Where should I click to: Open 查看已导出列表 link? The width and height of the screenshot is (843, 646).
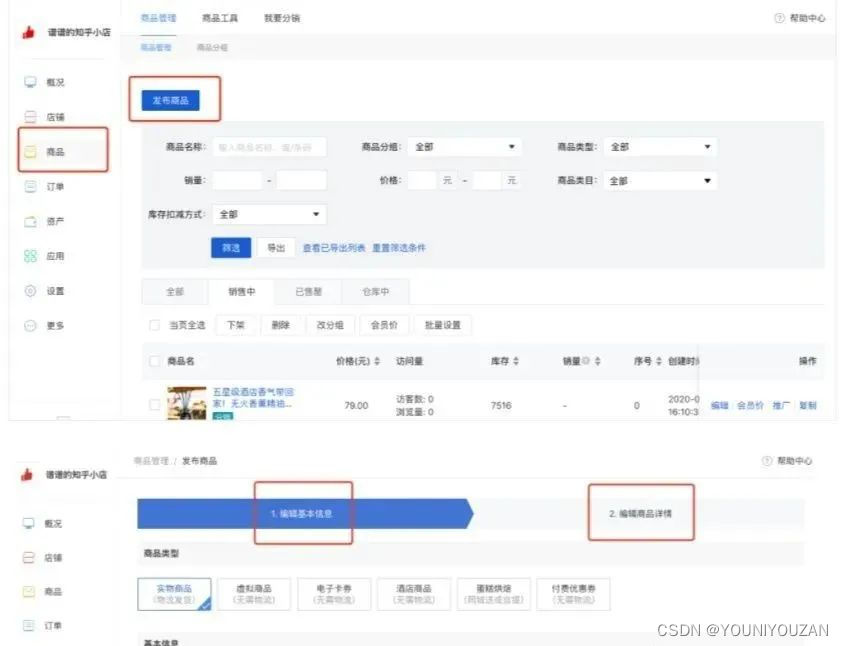click(334, 248)
